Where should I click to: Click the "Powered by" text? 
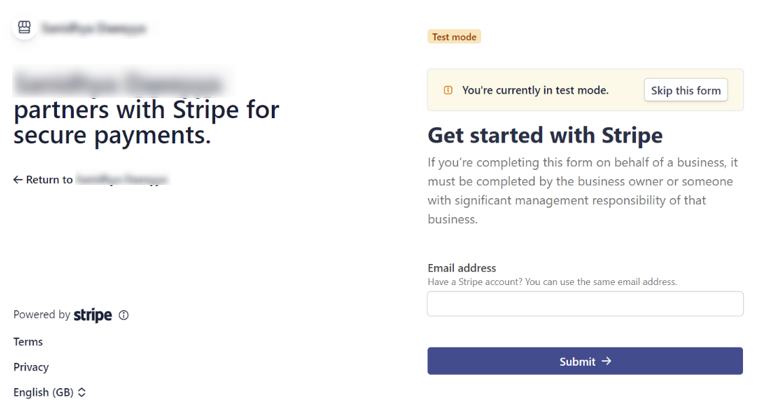click(x=41, y=315)
